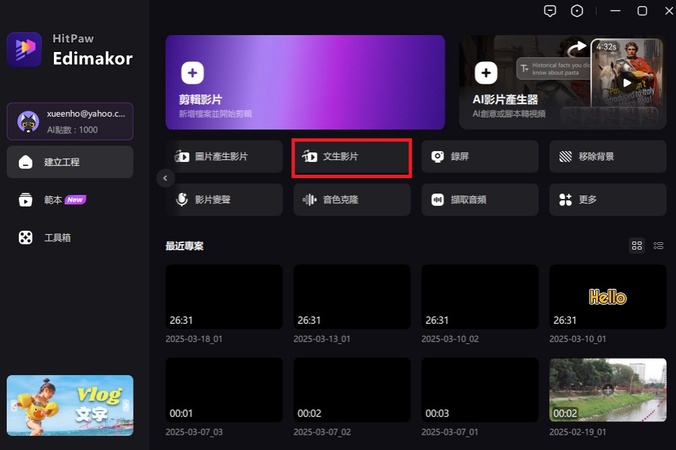This screenshot has width=676, height=450.
Task: Open 範本 templates in the sidebar
Action: [70, 200]
